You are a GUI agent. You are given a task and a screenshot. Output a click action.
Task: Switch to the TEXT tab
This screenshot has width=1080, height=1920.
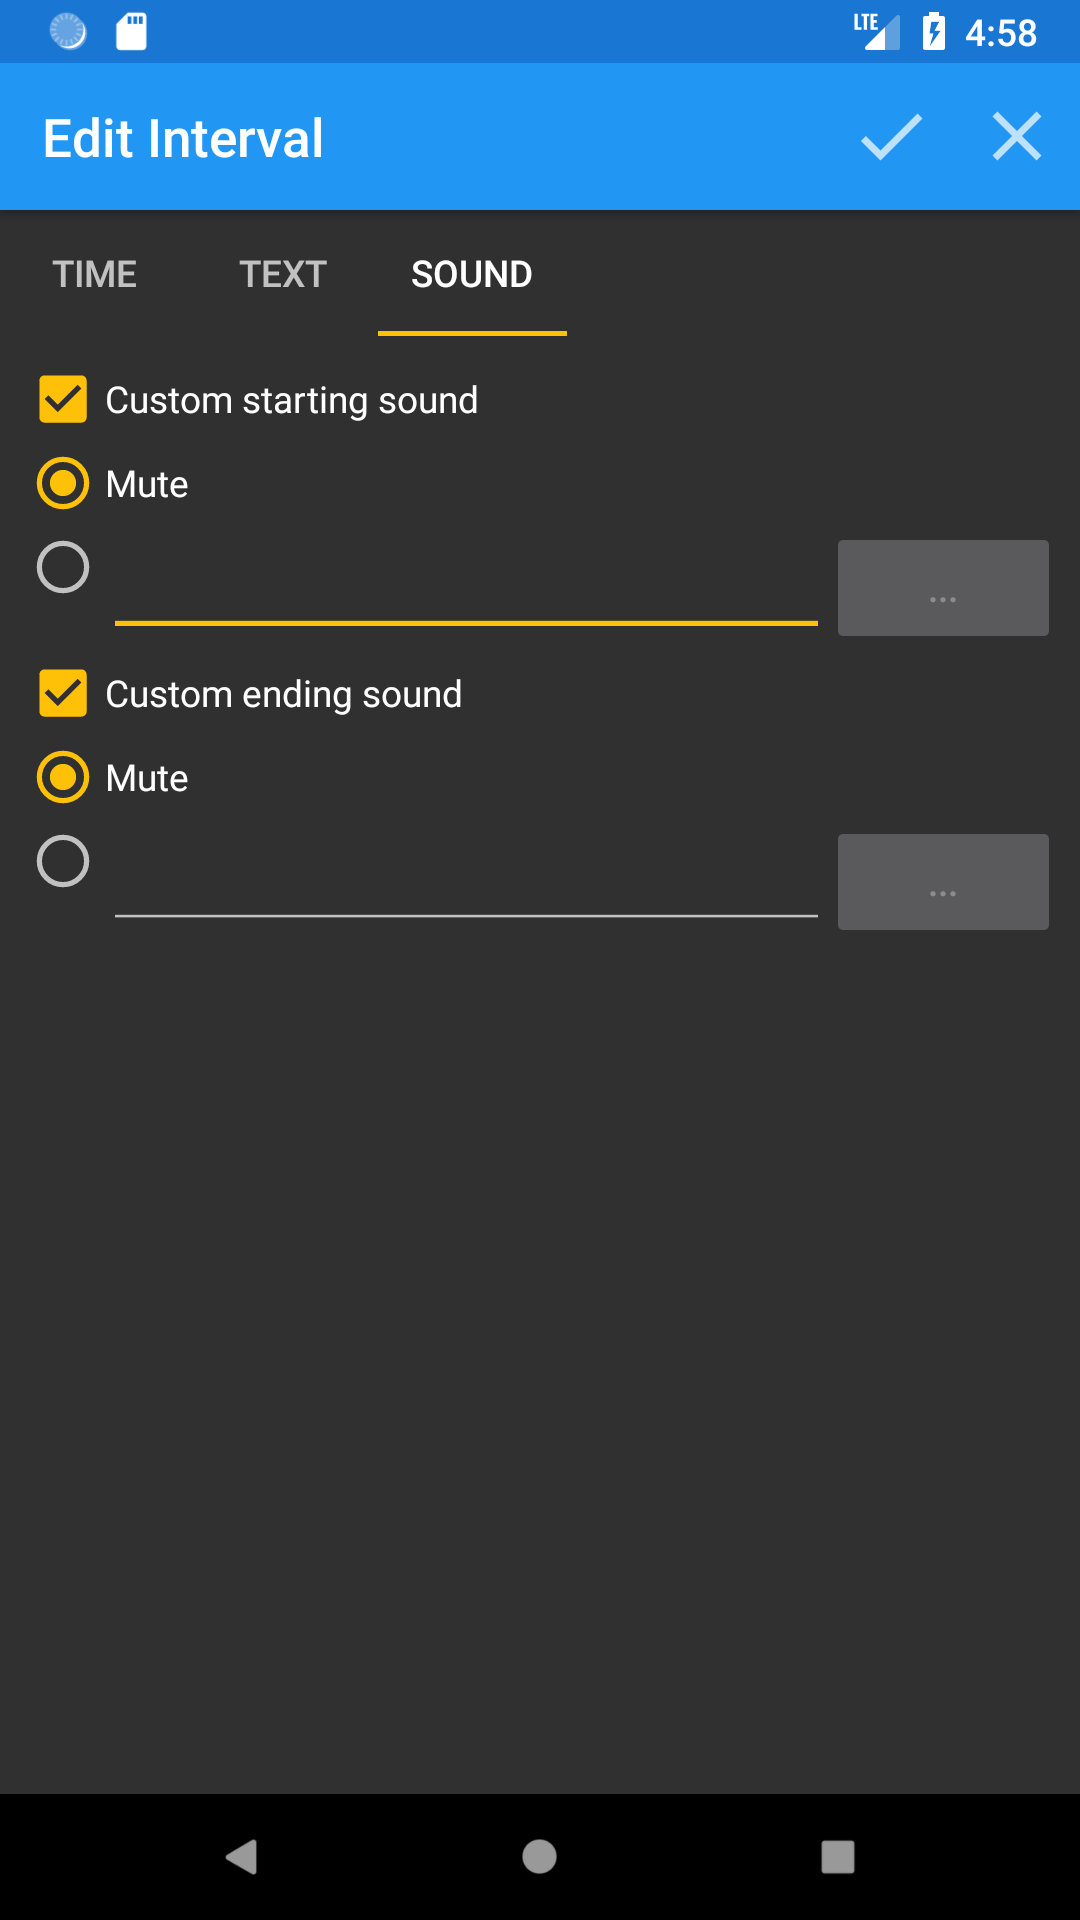[282, 273]
